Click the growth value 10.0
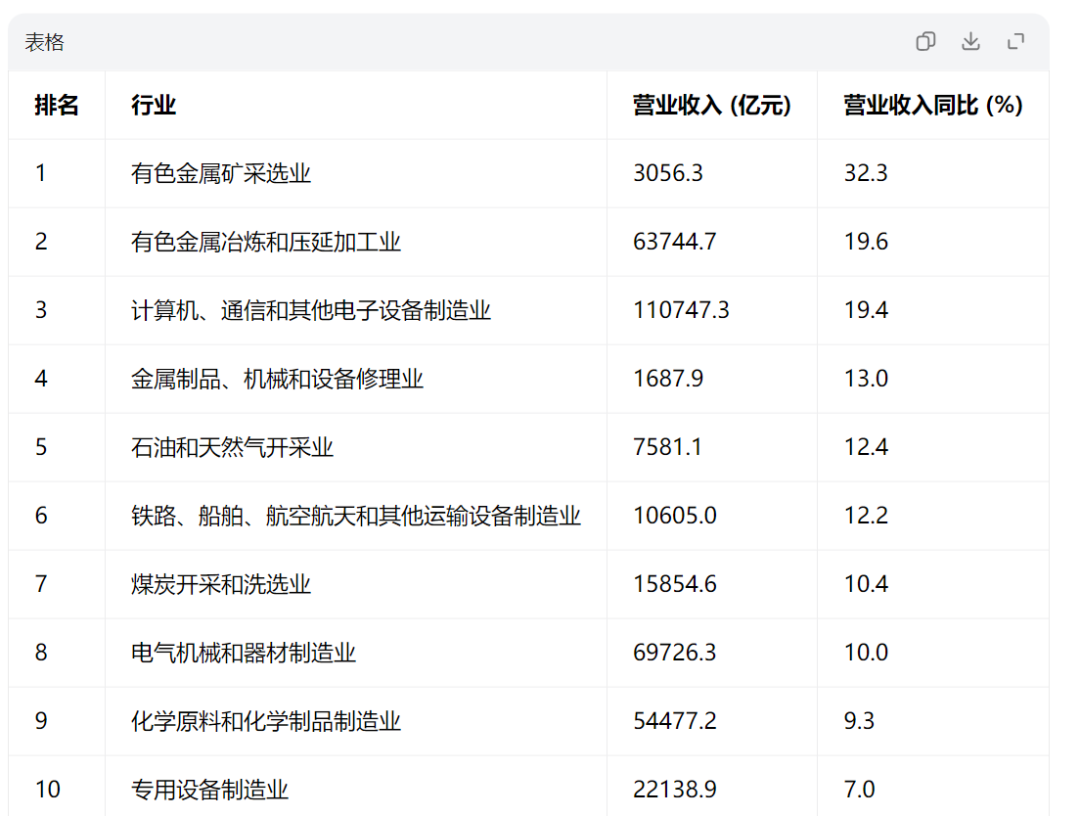Image resolution: width=1080 pixels, height=816 pixels. pyautogui.click(x=866, y=652)
